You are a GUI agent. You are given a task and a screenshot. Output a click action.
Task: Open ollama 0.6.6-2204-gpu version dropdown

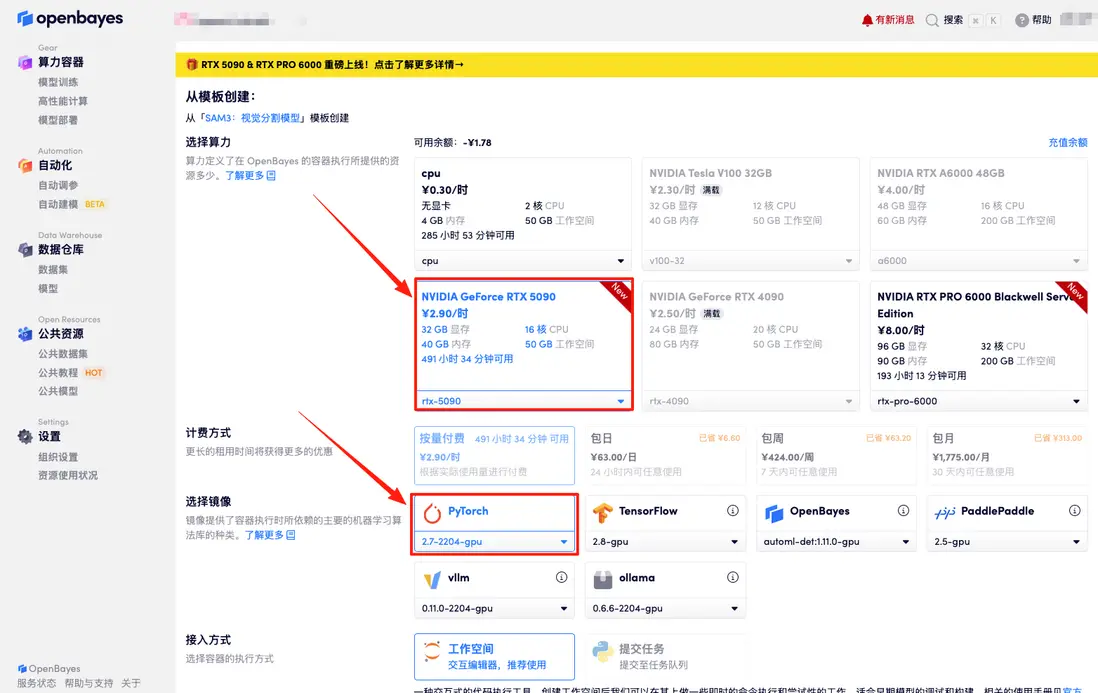665,608
